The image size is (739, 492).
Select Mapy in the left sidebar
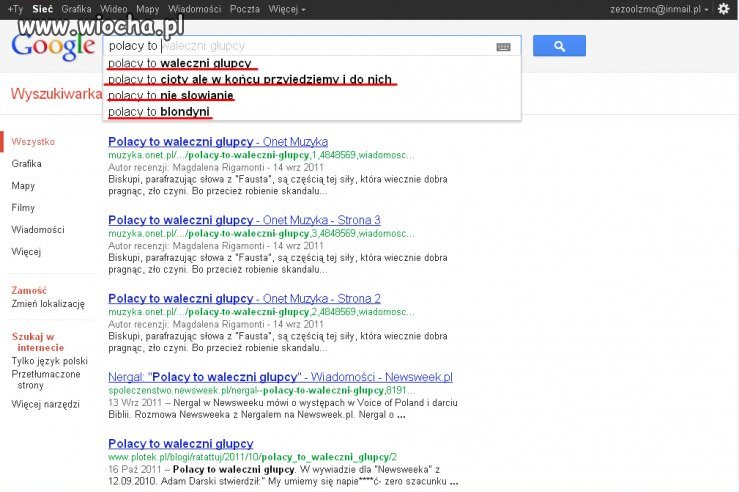point(23,186)
